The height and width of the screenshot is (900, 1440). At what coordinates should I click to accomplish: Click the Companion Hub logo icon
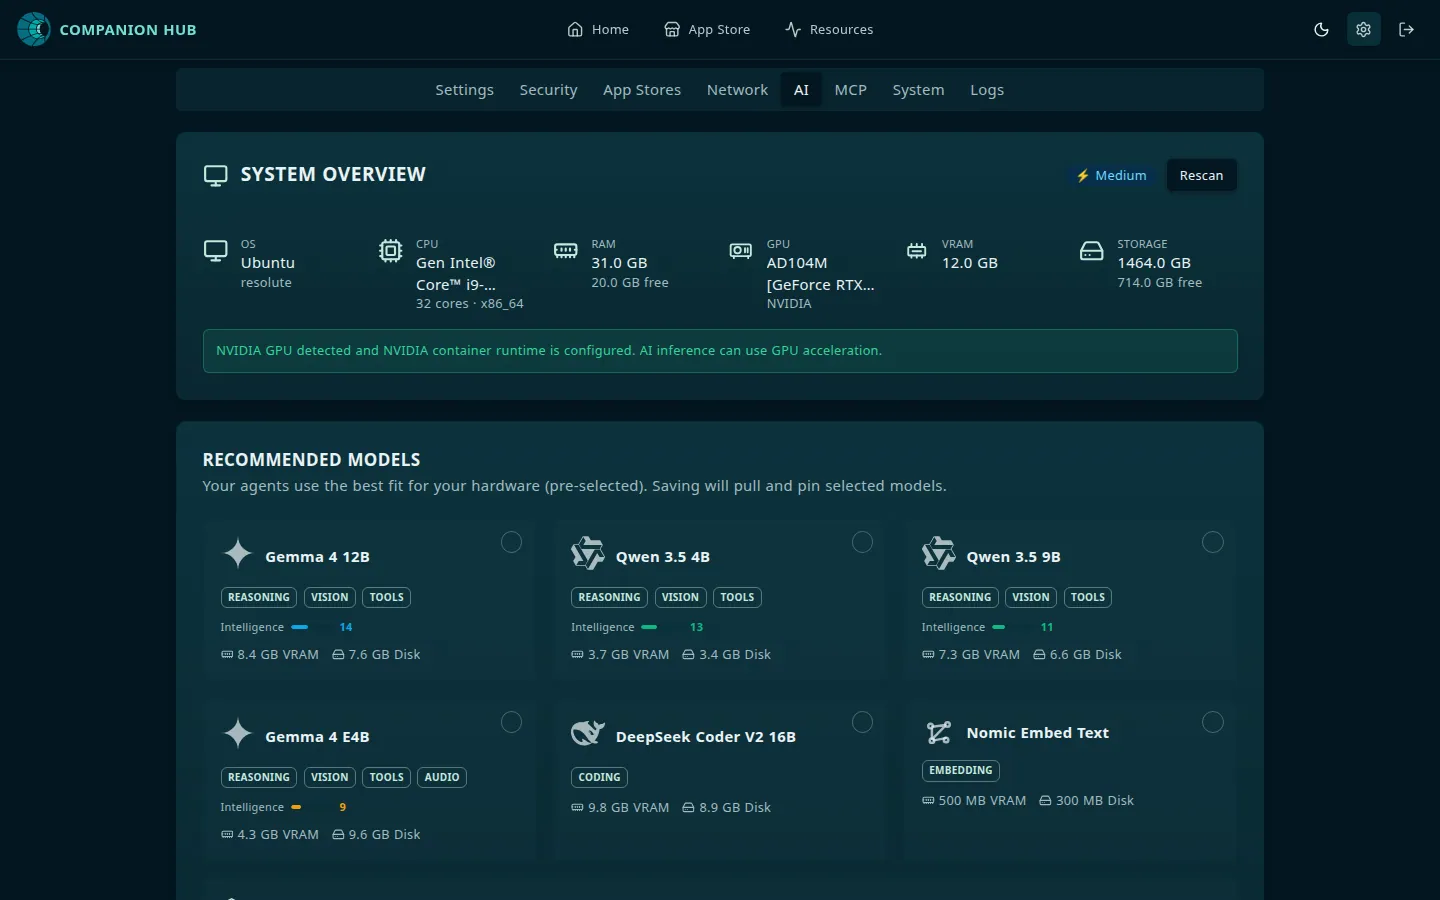tap(34, 29)
